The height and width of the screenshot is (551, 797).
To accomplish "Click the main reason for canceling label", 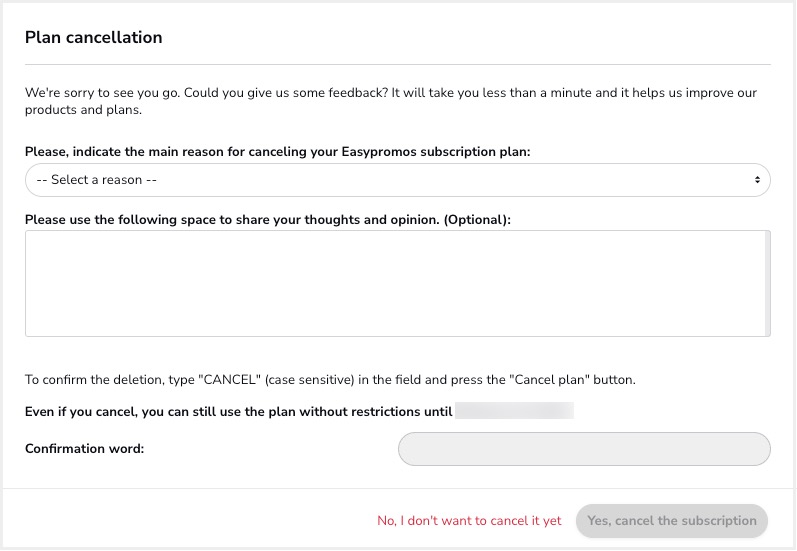I will [278, 152].
